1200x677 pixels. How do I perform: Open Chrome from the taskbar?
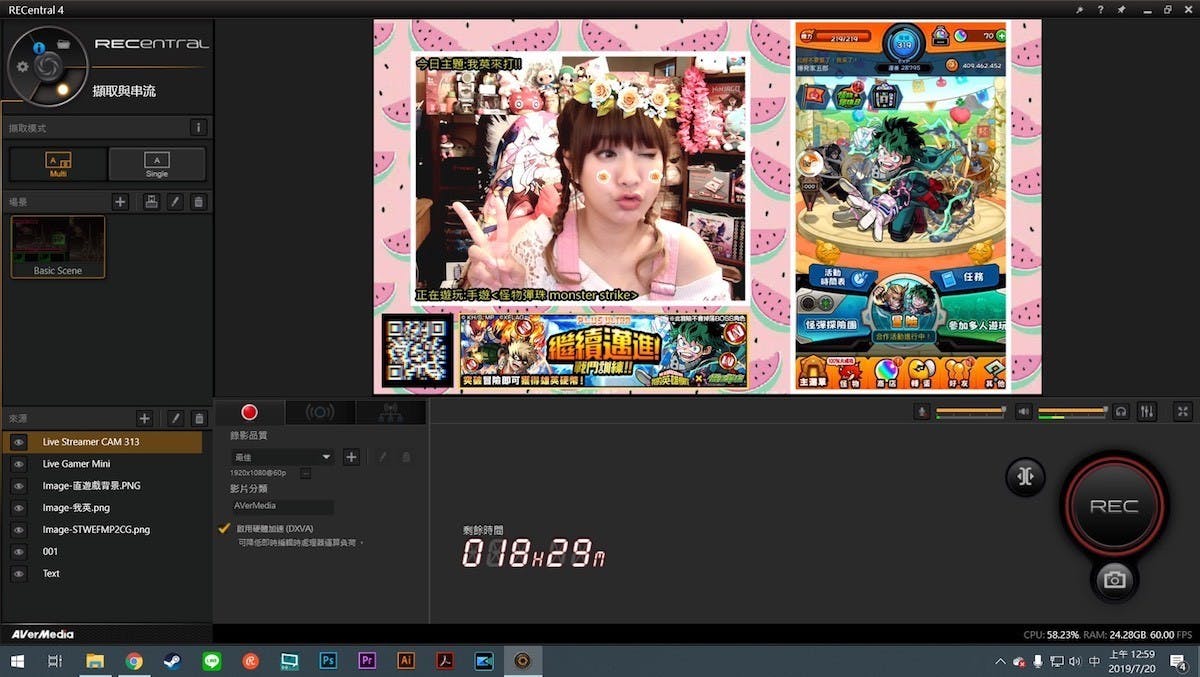133,661
